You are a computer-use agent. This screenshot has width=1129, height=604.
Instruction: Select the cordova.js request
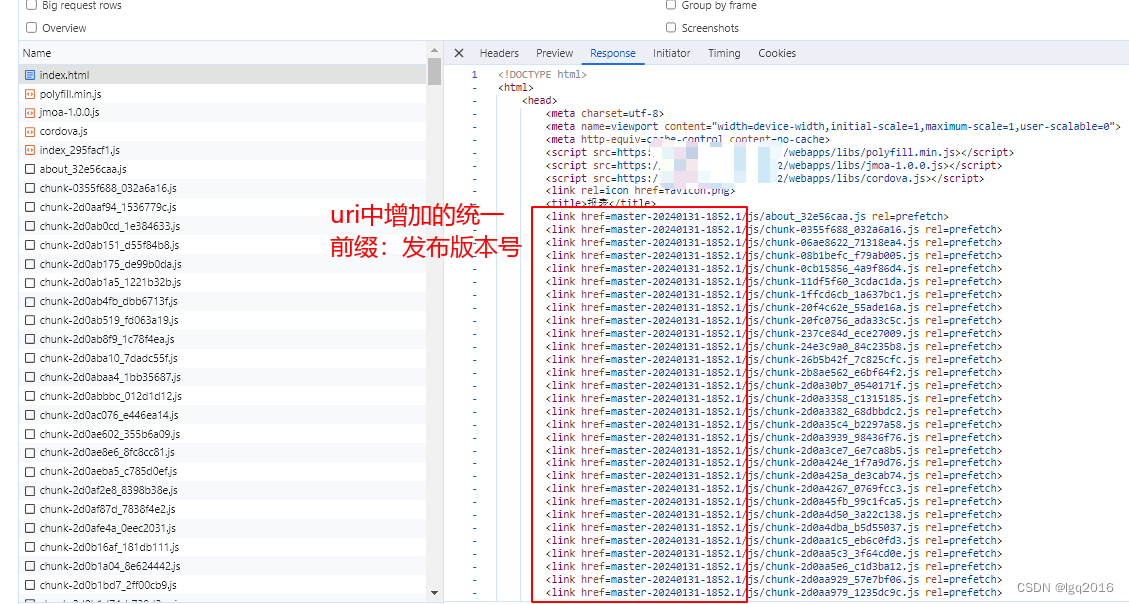[223, 132]
